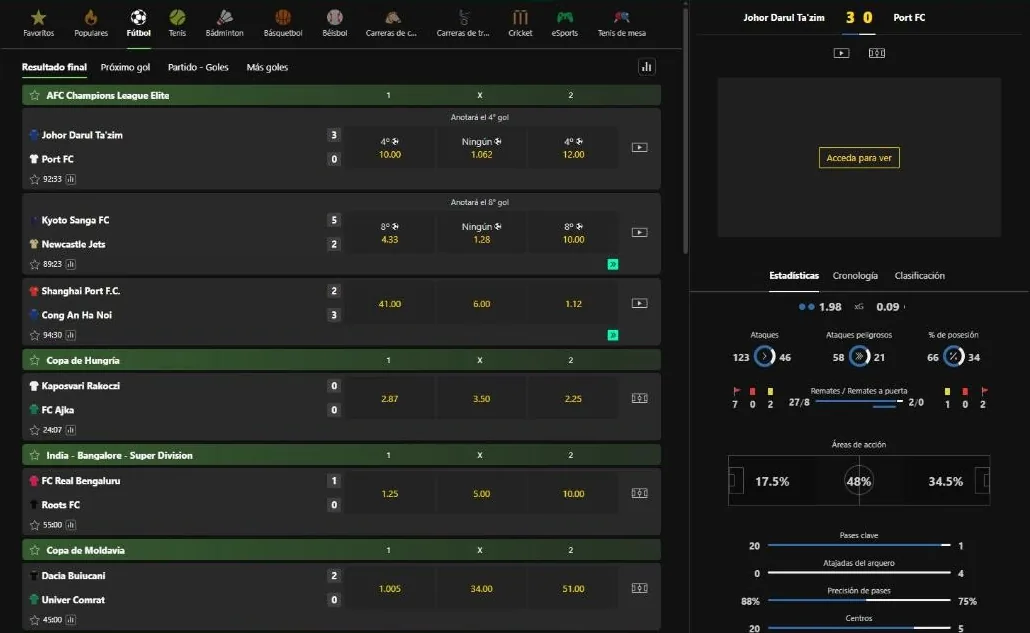Switch to Próximo gol market tab
Screen dimensions: 1030x633
pyautogui.click(x=125, y=67)
